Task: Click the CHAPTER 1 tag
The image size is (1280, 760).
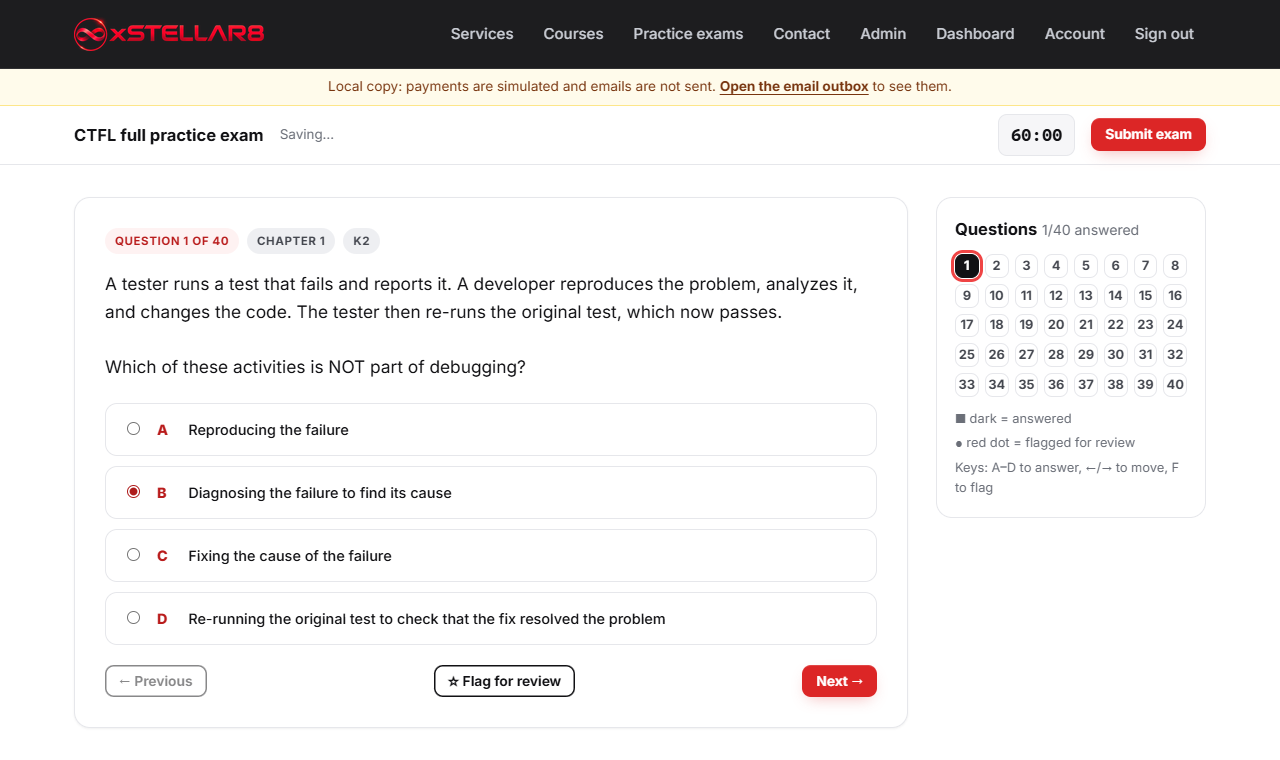Action: point(291,241)
